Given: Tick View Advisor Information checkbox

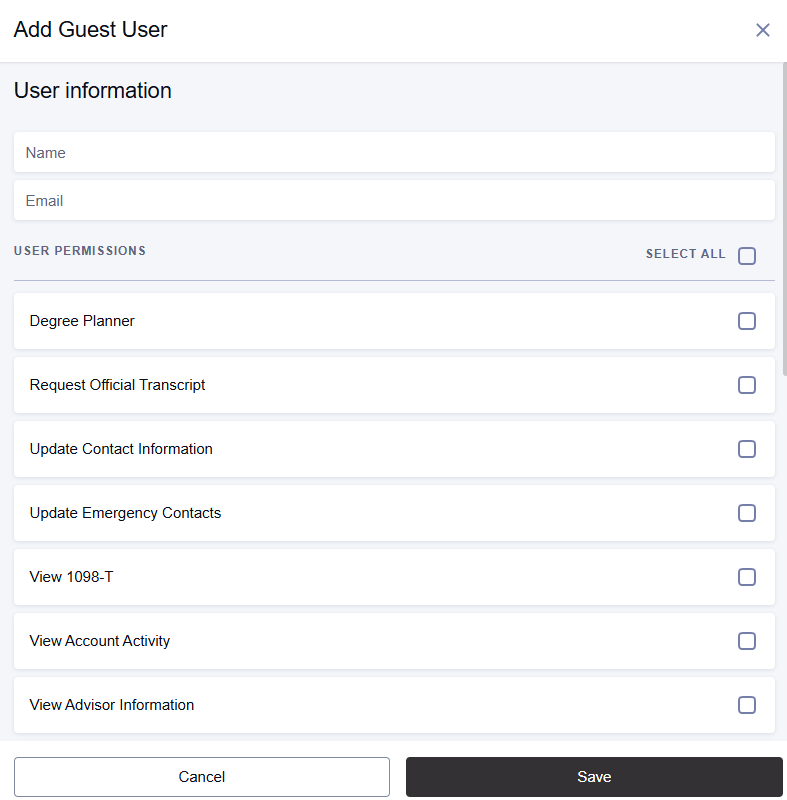Looking at the screenshot, I should 747,705.
